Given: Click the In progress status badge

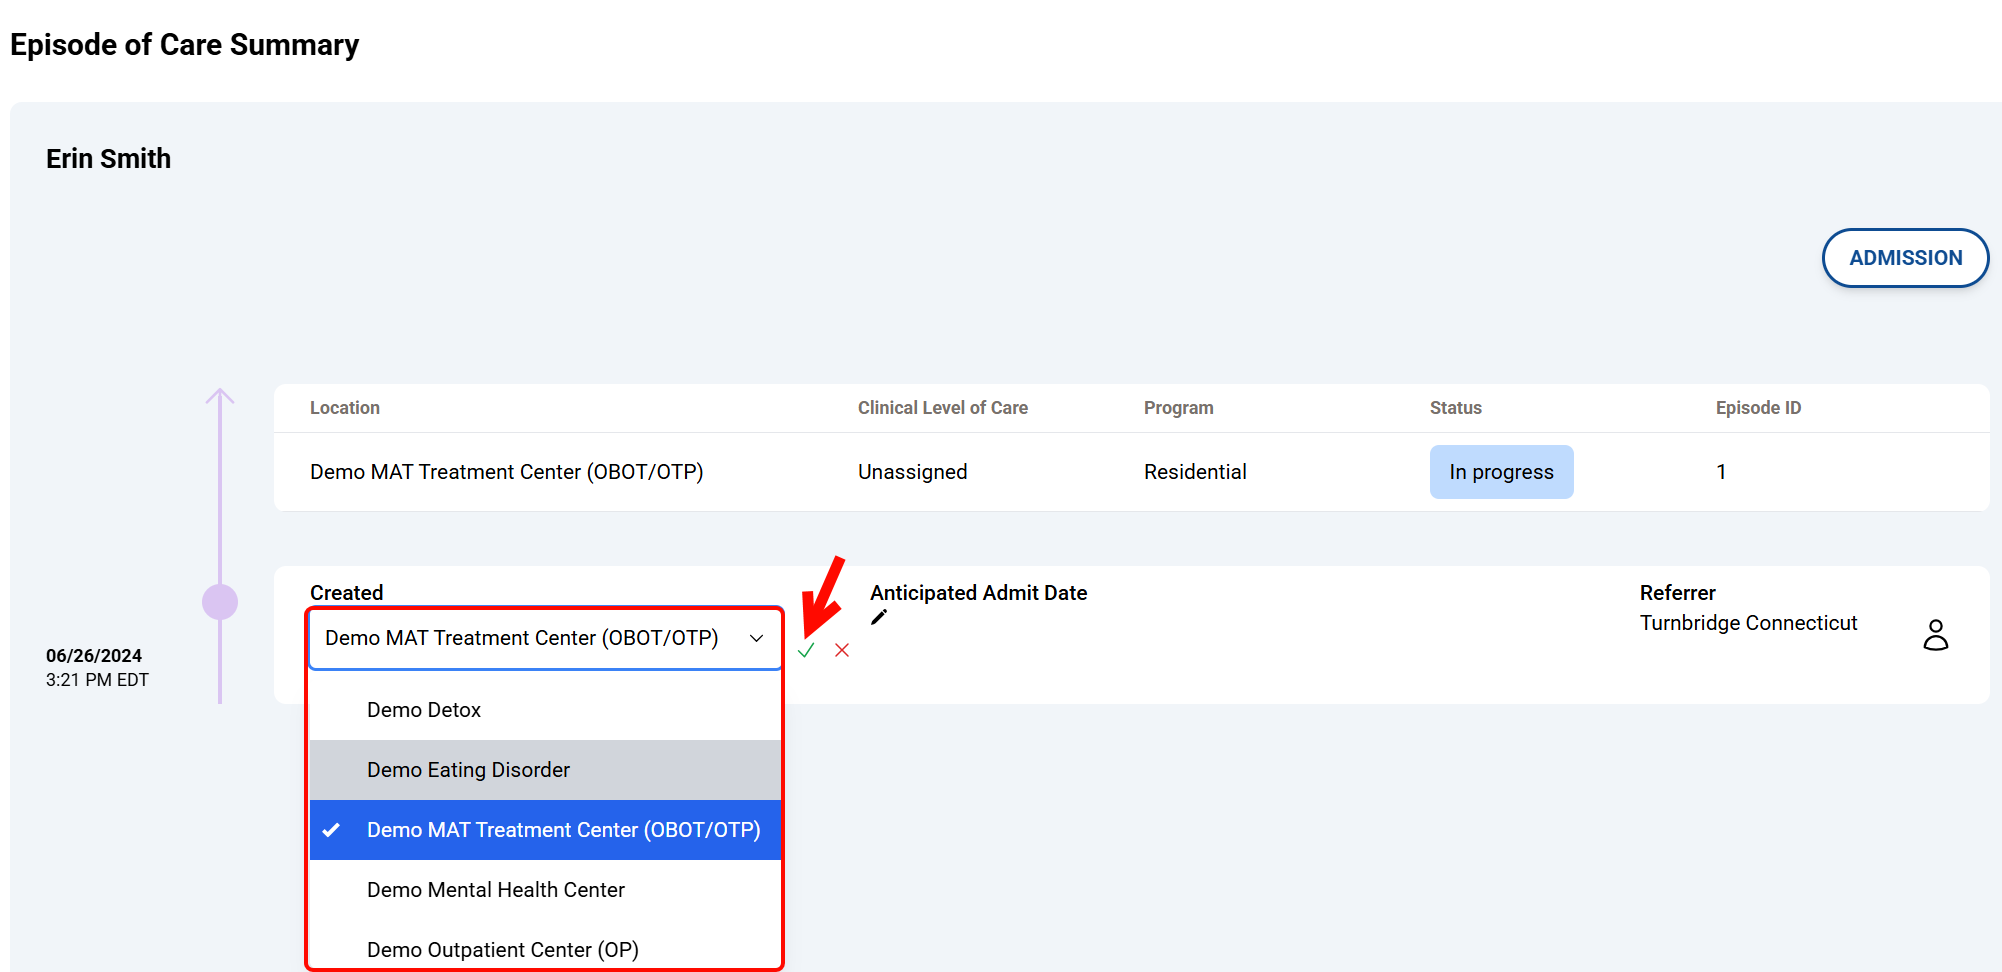Looking at the screenshot, I should point(1501,472).
